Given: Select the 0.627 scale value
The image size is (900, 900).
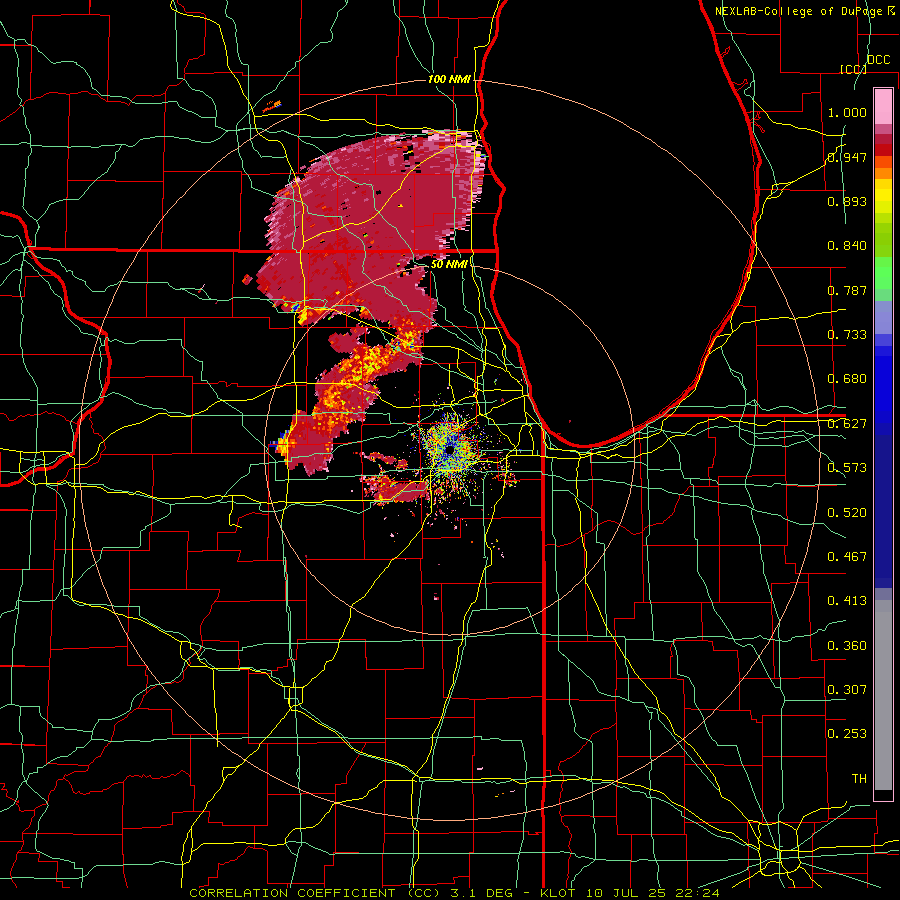Looking at the screenshot, I should (x=847, y=424).
